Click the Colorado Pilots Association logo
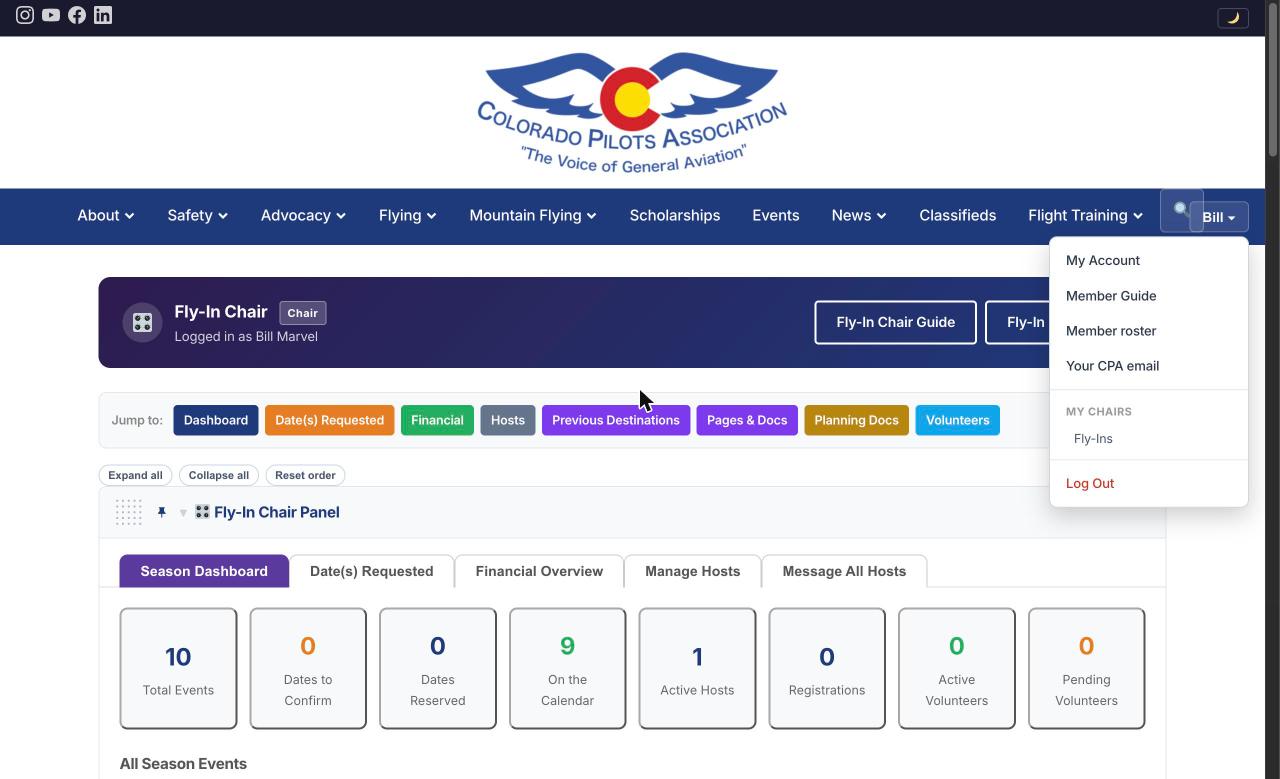The image size is (1280, 779). pyautogui.click(x=632, y=113)
